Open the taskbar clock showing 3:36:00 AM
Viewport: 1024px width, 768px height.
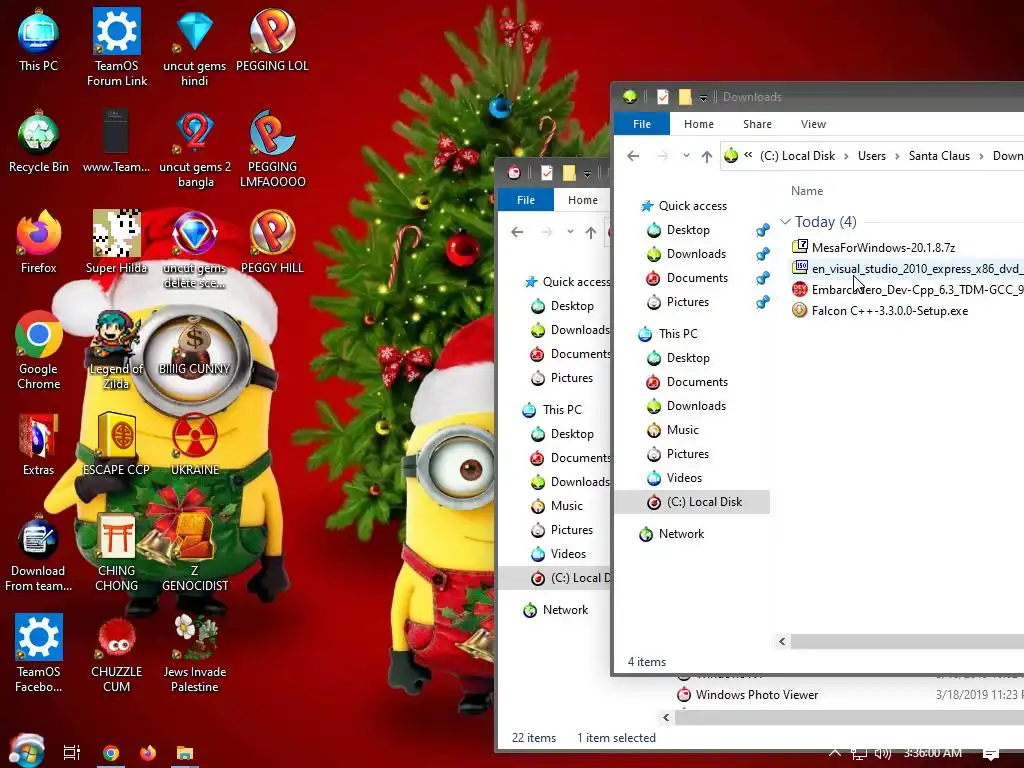click(933, 753)
